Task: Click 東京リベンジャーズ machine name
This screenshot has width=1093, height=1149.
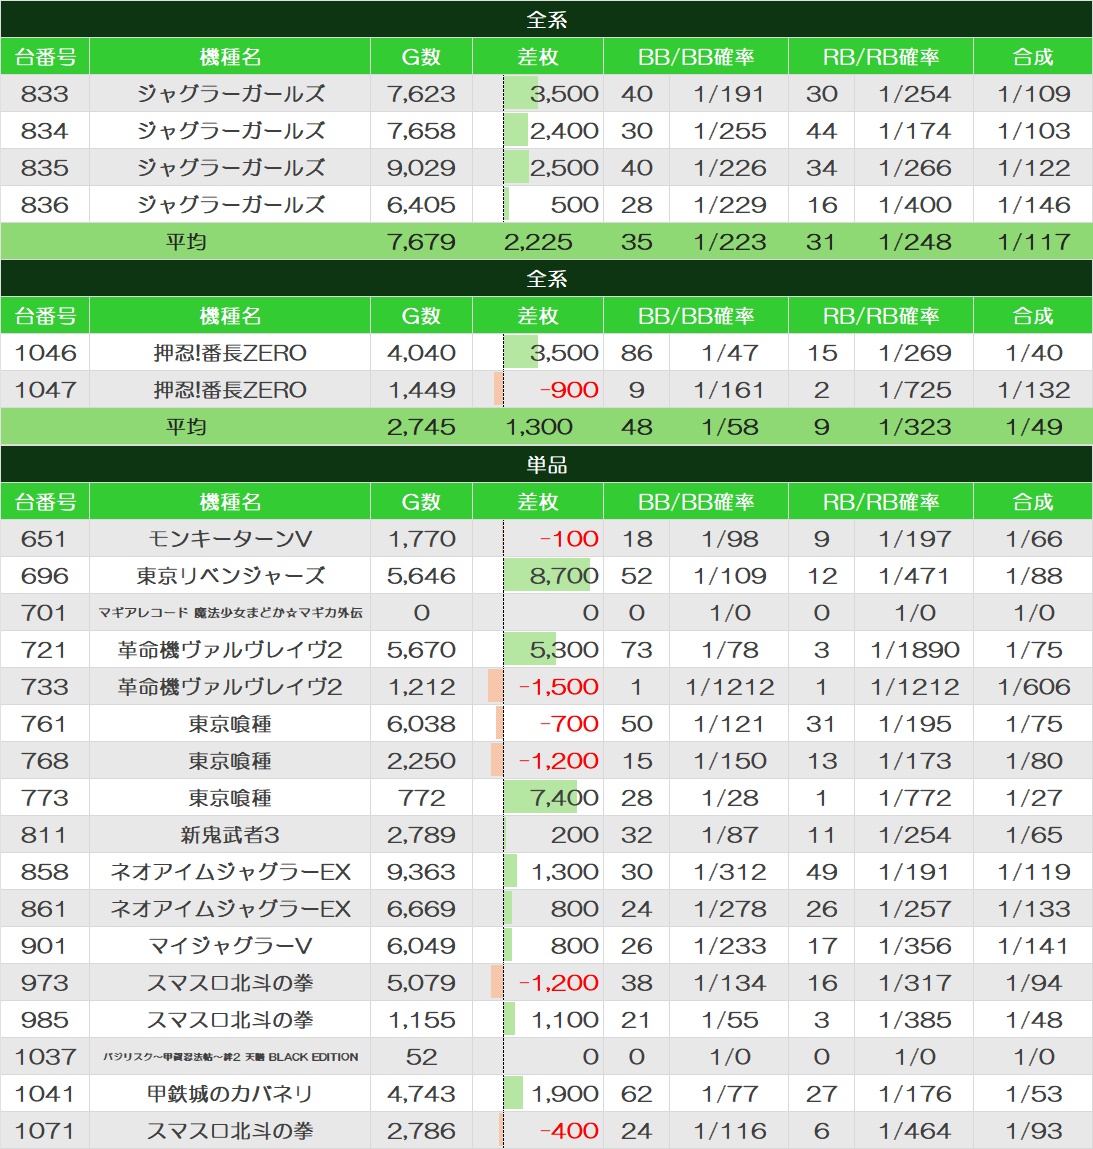Action: [230, 575]
